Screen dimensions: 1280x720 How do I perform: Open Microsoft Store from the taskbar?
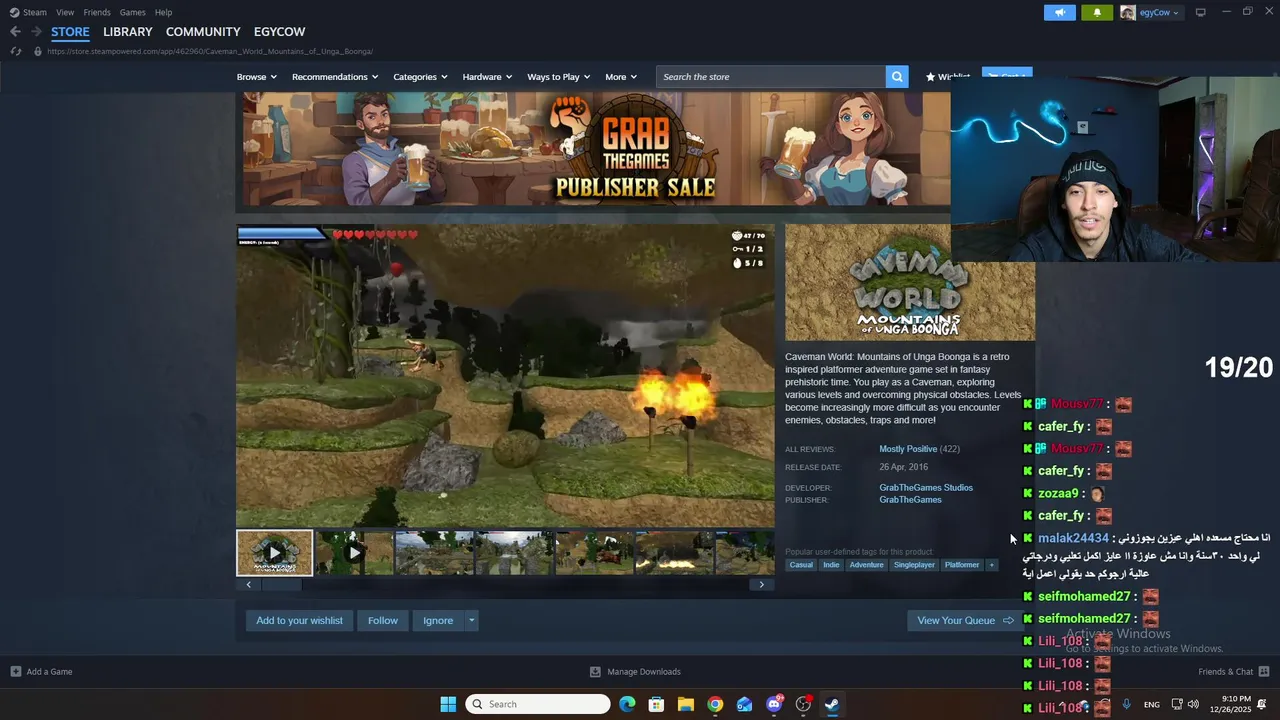point(656,704)
